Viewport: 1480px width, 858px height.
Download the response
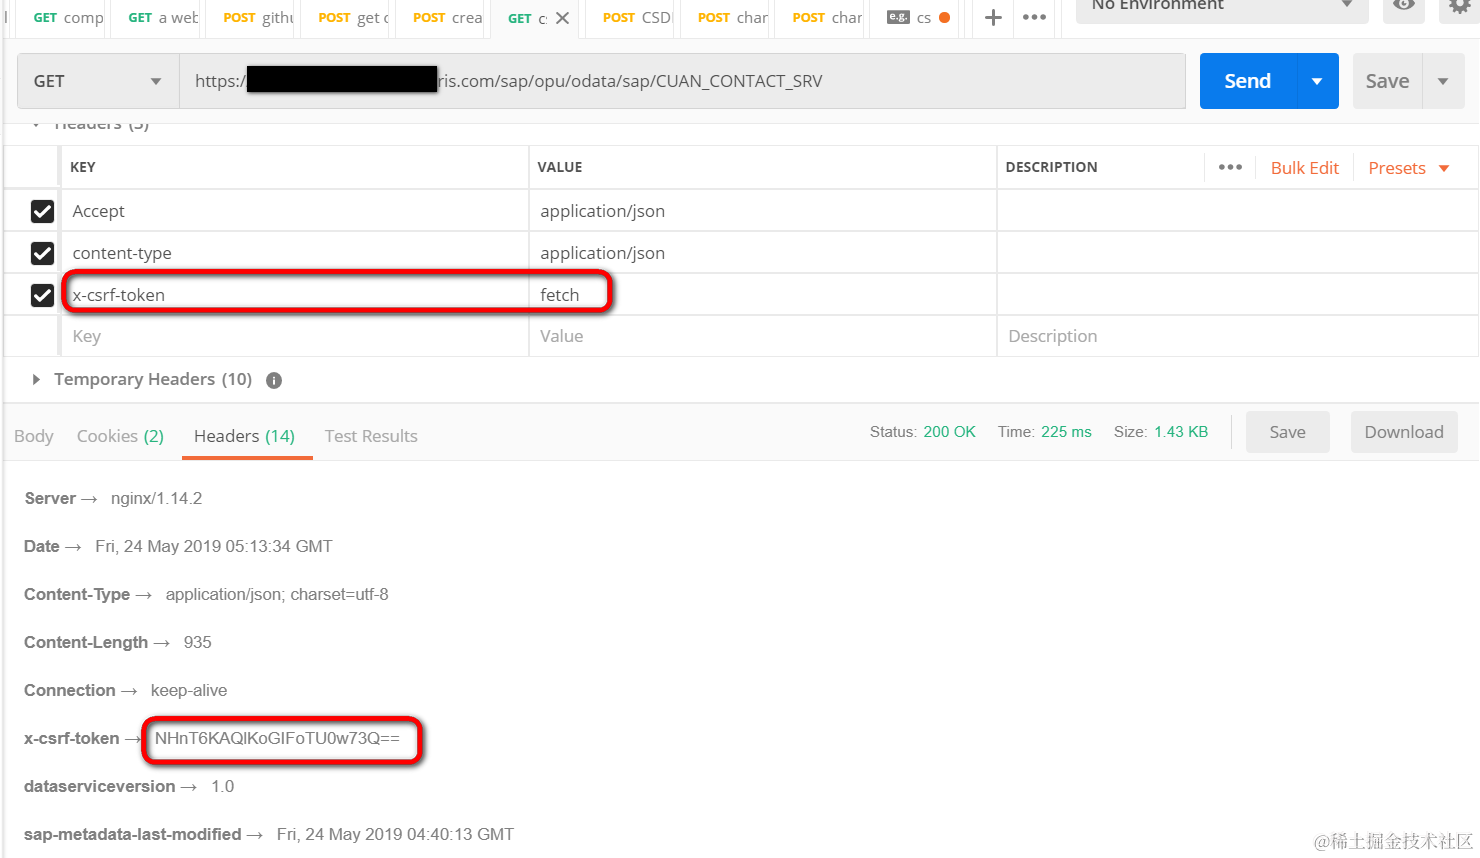coord(1404,432)
